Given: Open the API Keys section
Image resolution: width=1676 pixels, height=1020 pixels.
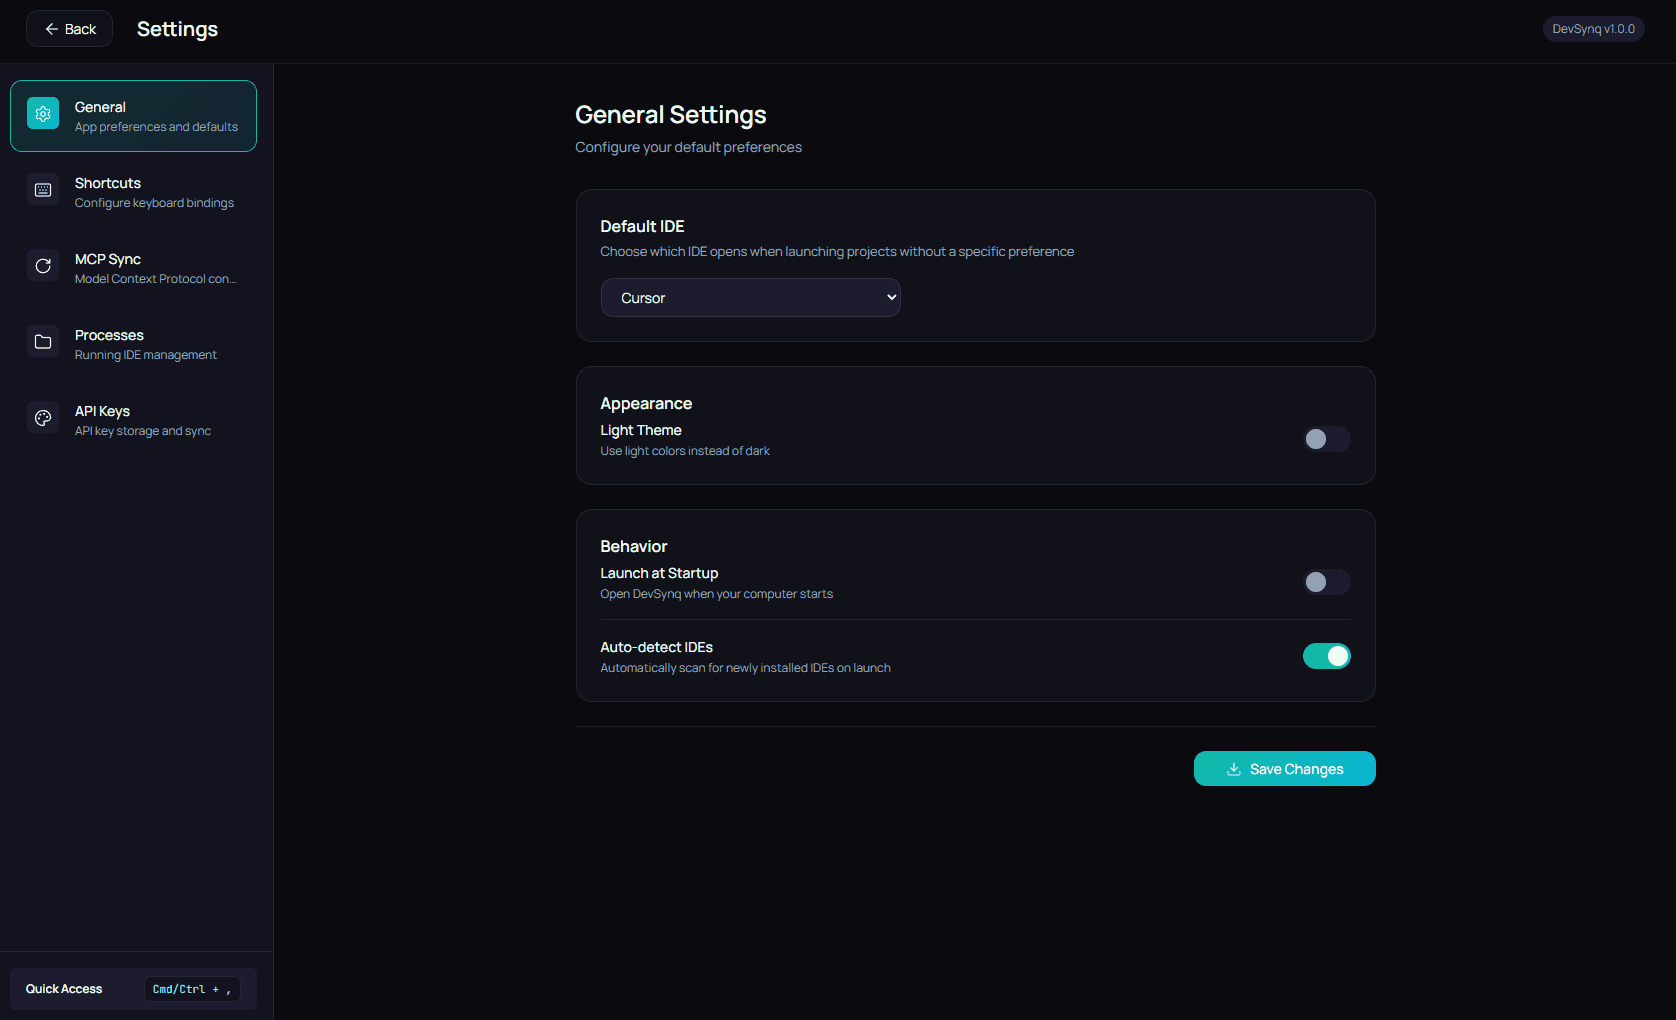Looking at the screenshot, I should (x=133, y=419).
